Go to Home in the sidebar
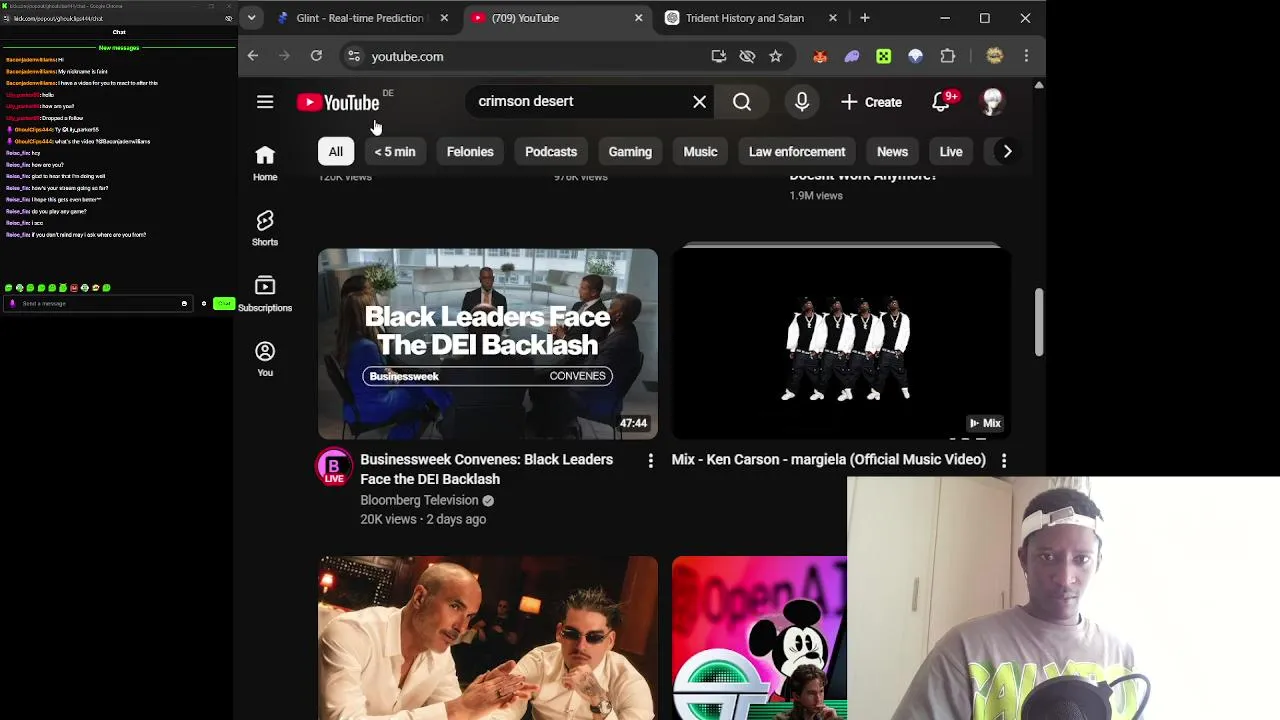 265,163
